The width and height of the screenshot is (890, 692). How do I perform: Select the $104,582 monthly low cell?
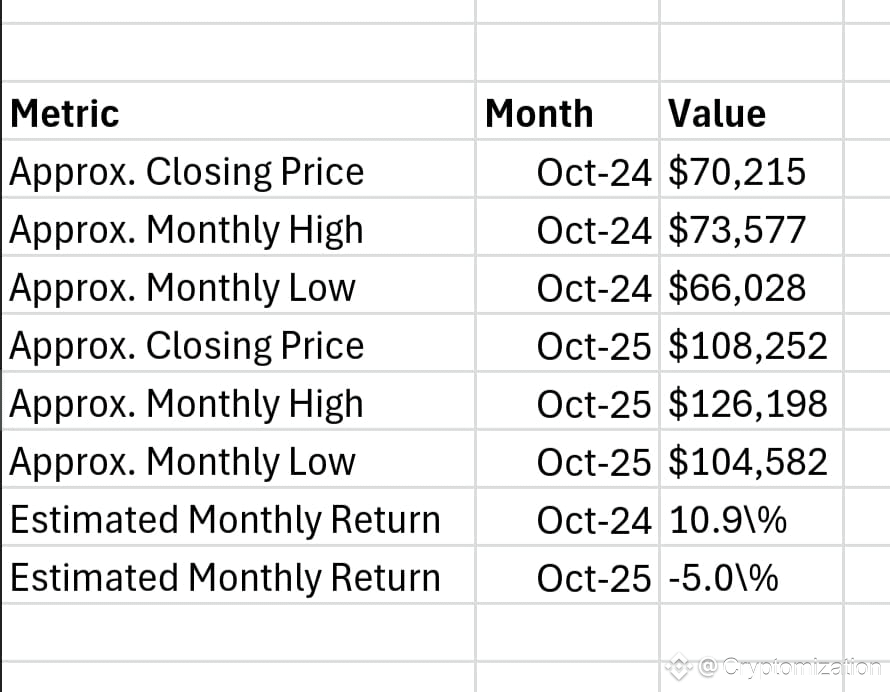tap(752, 459)
